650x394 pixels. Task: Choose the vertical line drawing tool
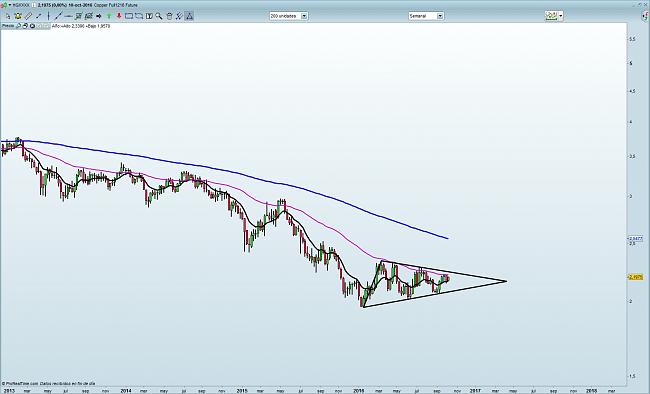48,16
